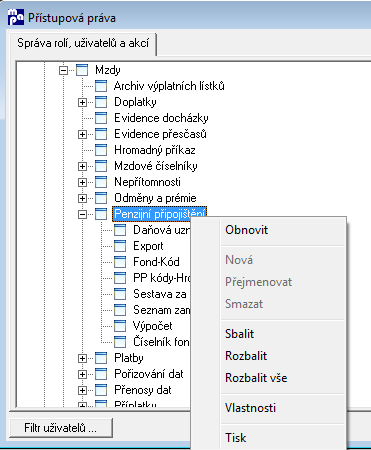Click the icon beside Přenosy dat
Image resolution: width=371 pixels, height=450 pixels.
[x=101, y=390]
